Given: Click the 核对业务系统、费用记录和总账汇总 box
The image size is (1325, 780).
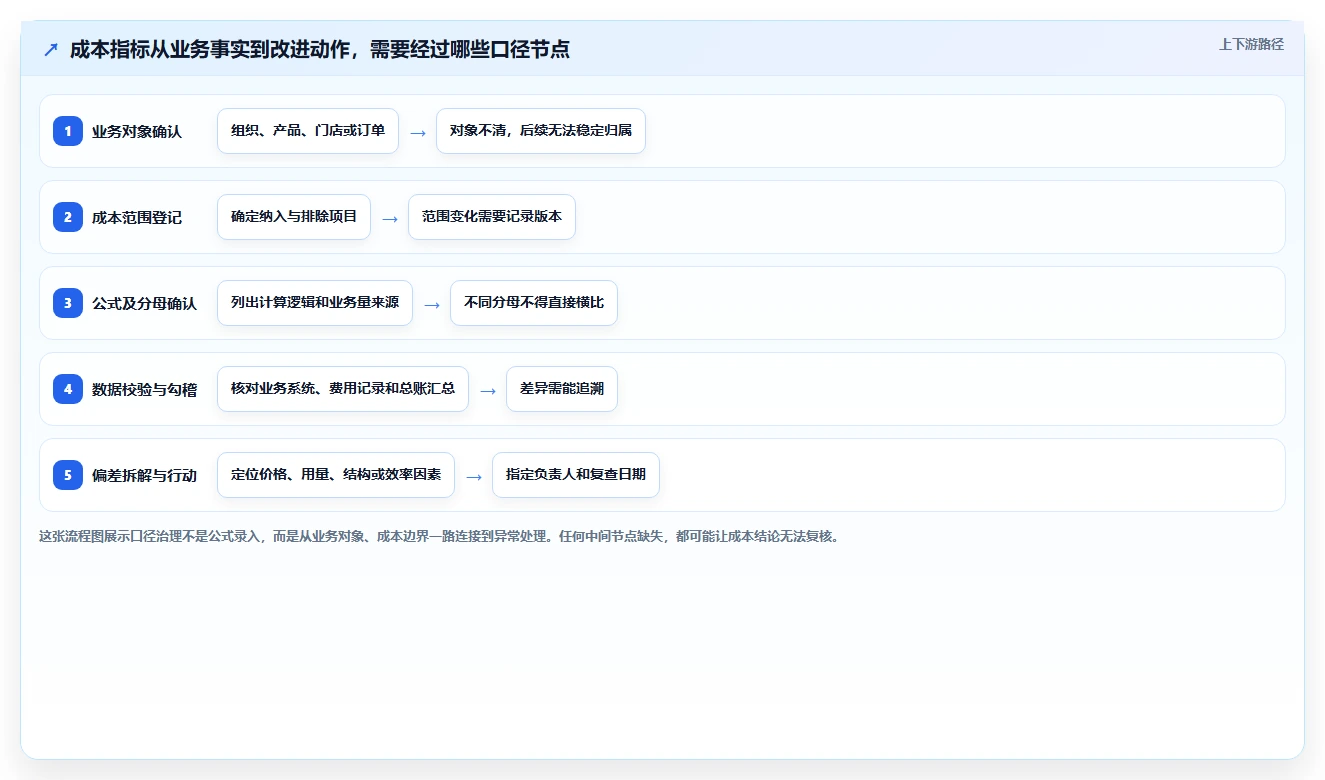Looking at the screenshot, I should pos(343,389).
